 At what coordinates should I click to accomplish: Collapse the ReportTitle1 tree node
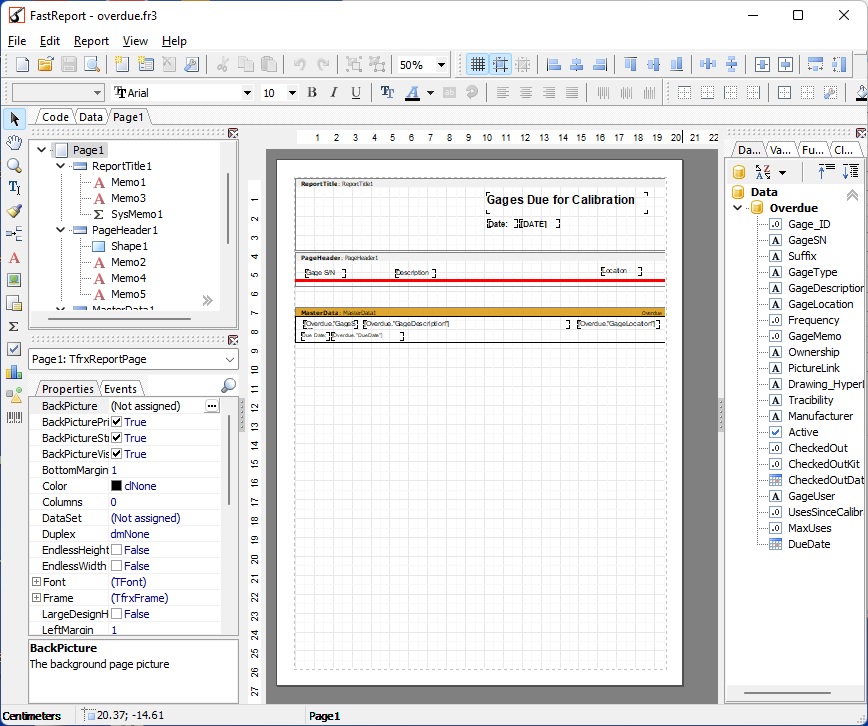(60, 166)
